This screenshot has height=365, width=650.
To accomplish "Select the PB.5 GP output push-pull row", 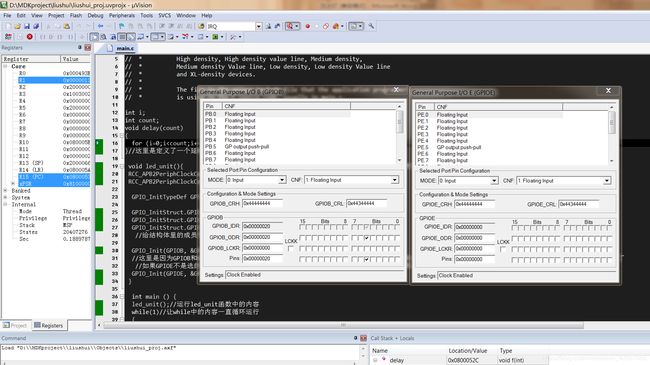I will [276, 147].
